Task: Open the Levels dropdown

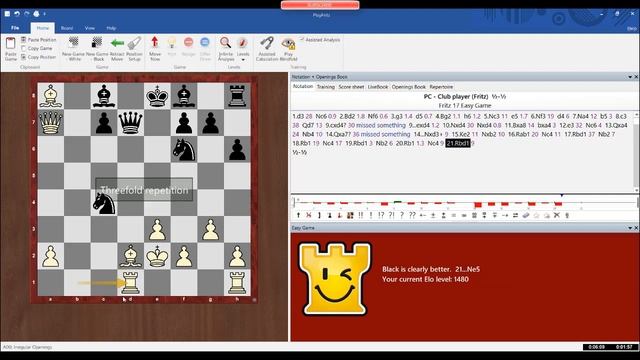Action: click(x=243, y=49)
